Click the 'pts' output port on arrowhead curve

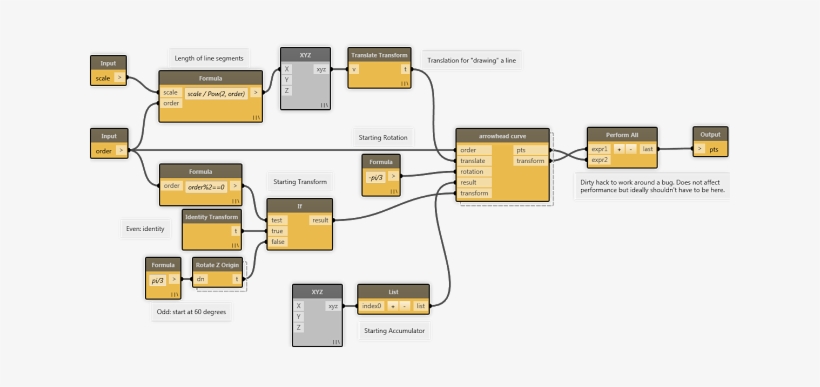click(x=530, y=150)
